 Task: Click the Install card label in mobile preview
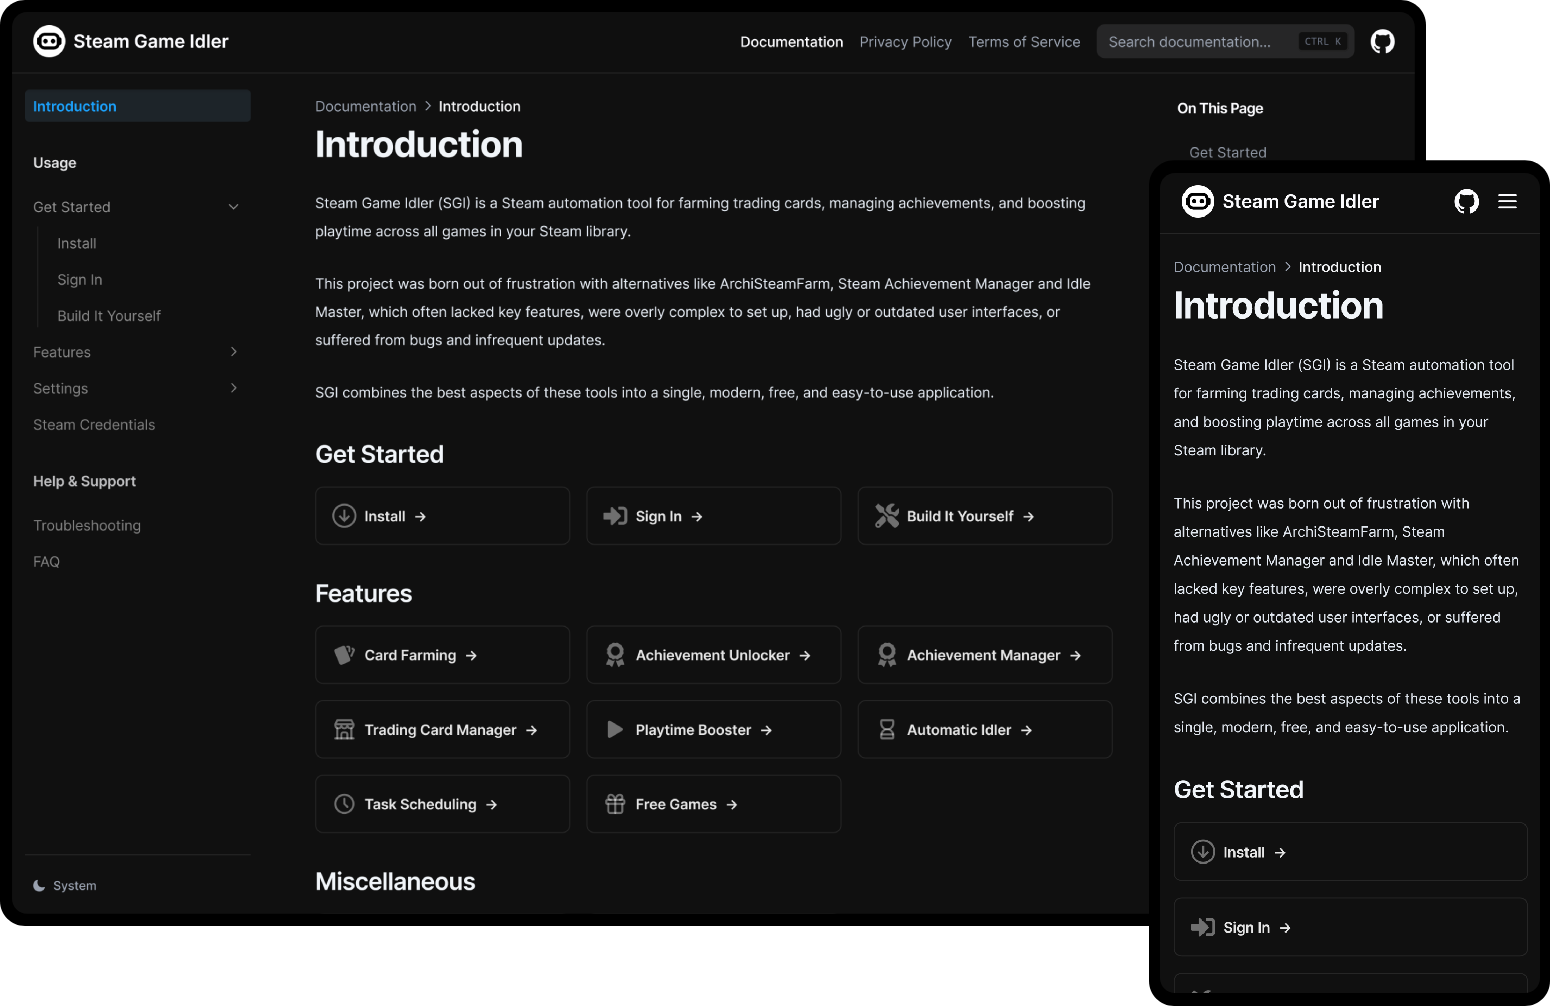coord(1244,853)
